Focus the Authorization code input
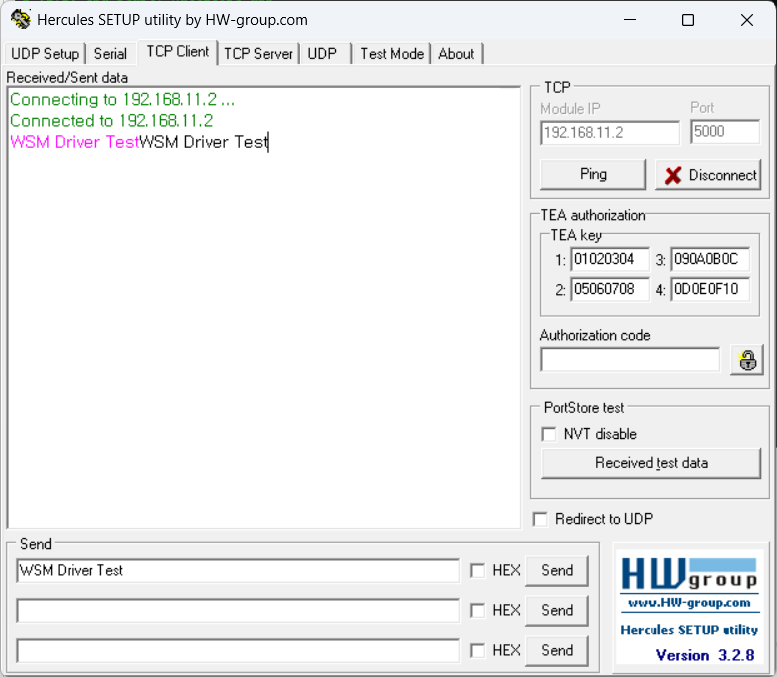The image size is (777, 677). [x=630, y=359]
